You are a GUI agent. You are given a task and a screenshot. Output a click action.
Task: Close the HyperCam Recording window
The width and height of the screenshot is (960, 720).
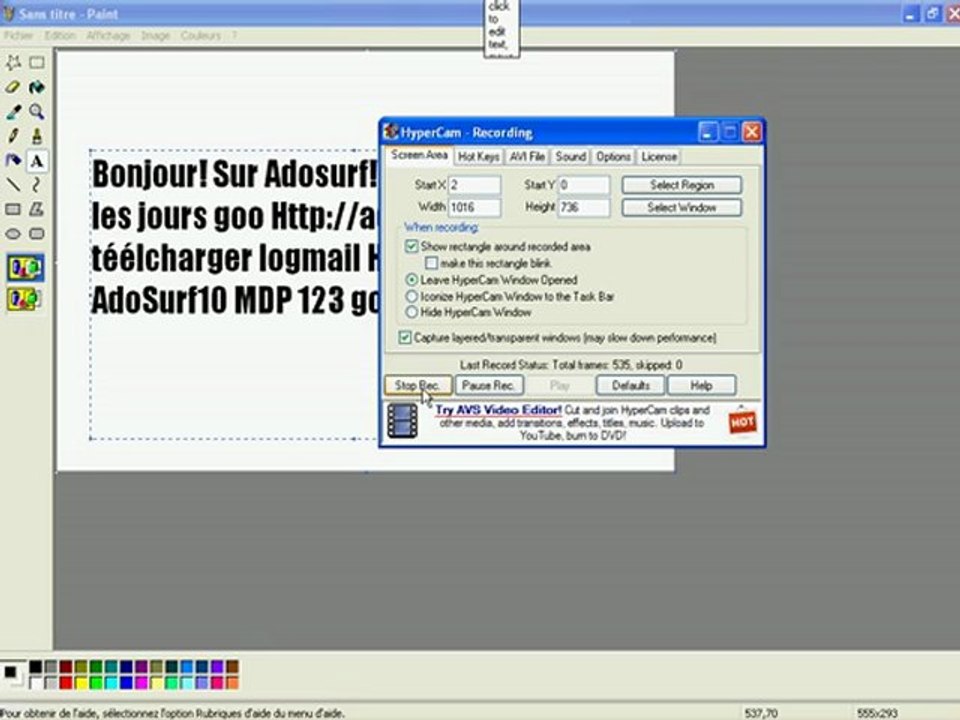[752, 132]
